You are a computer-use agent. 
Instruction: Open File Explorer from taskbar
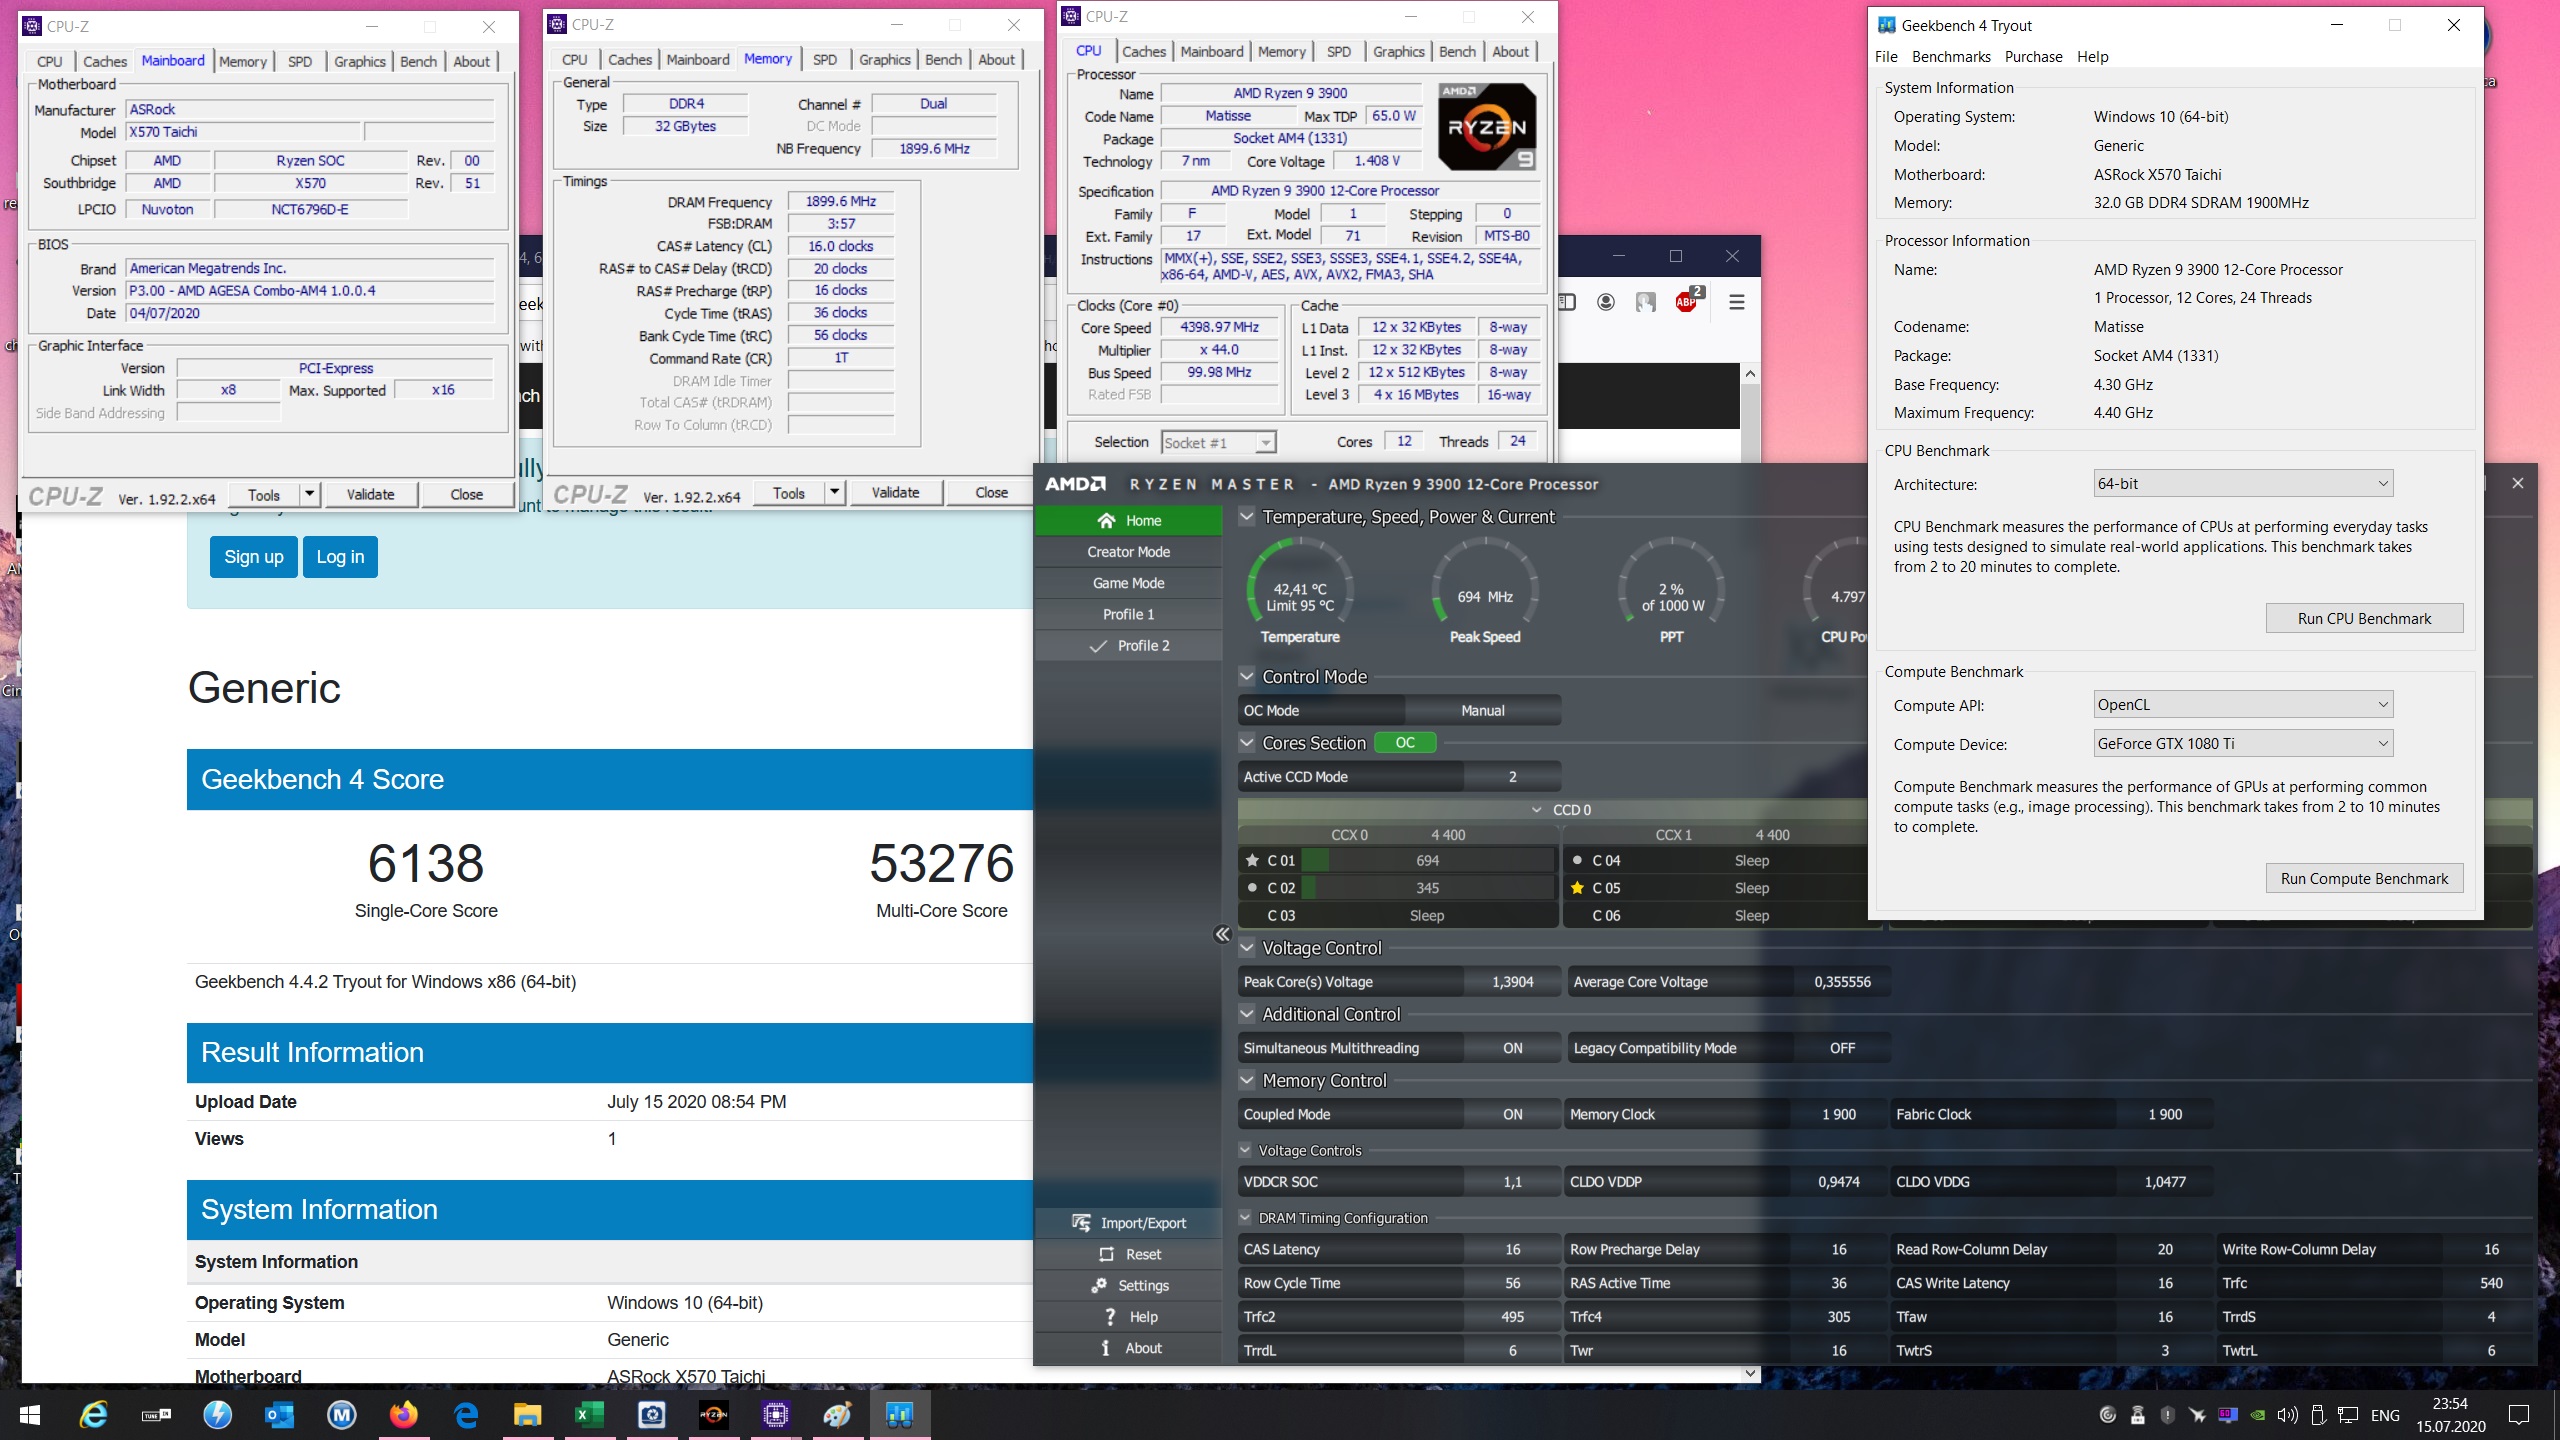[x=528, y=1415]
